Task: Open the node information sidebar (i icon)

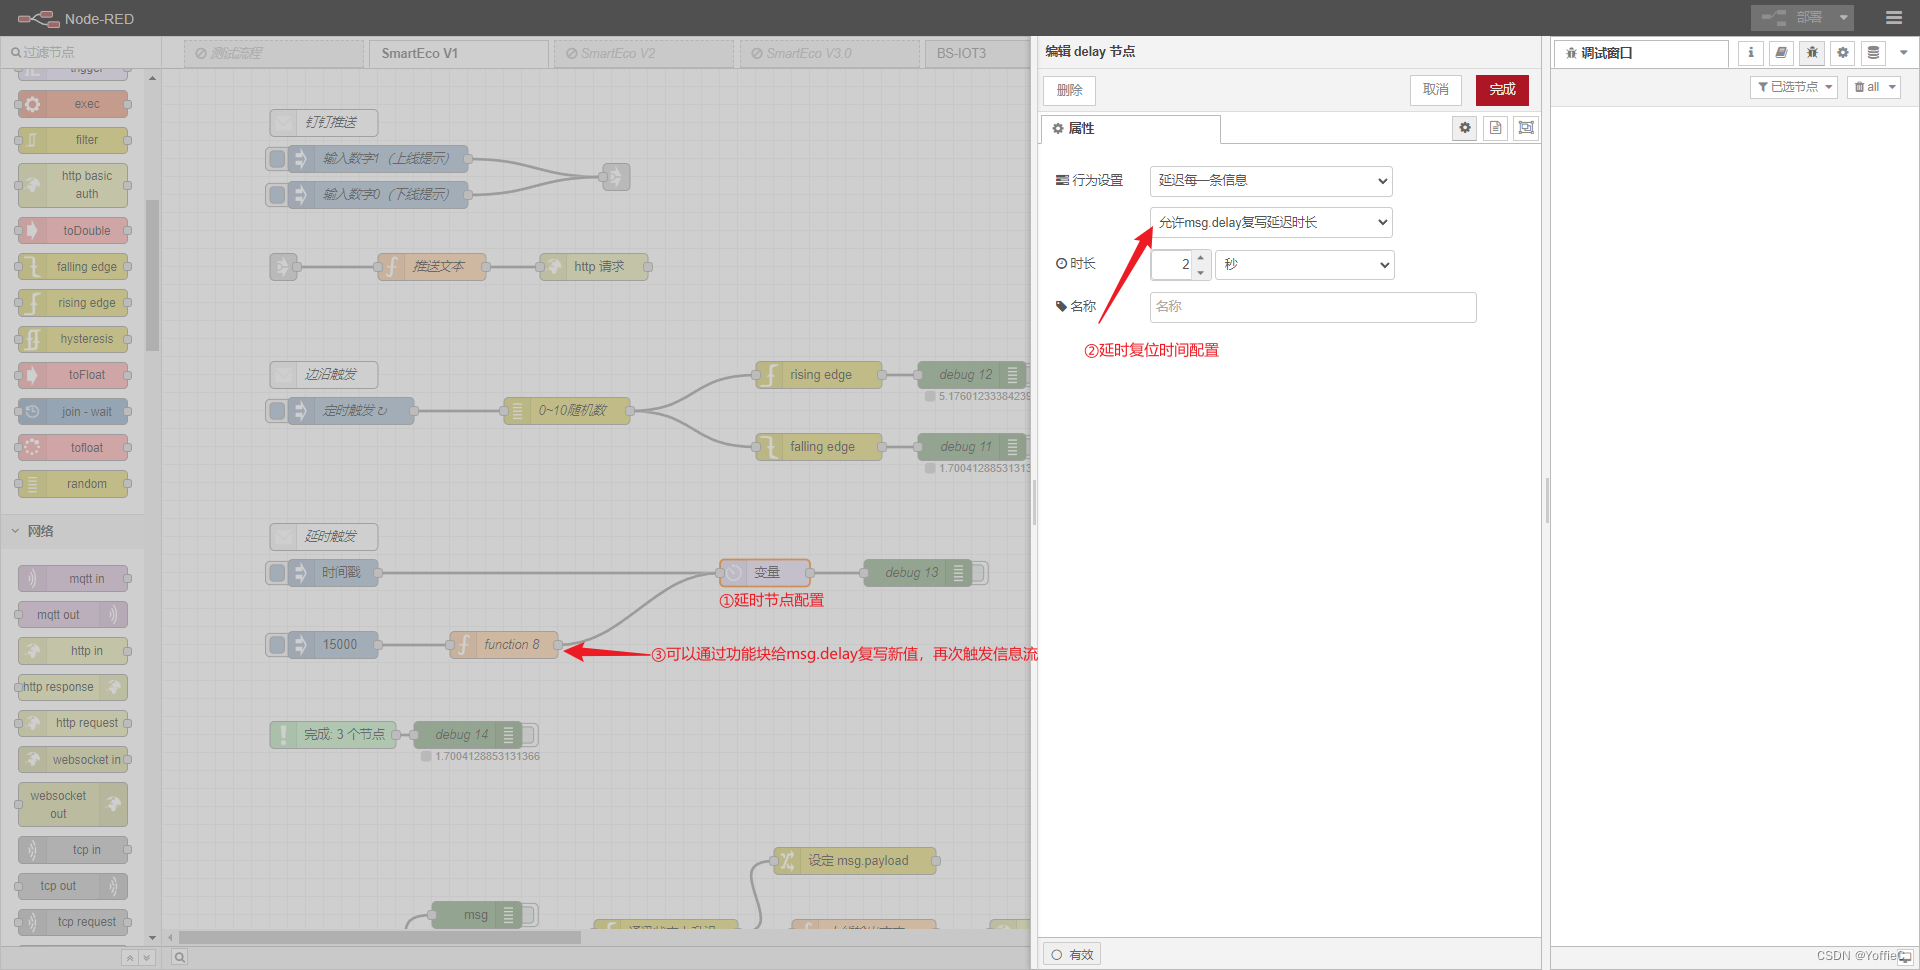Action: point(1750,53)
